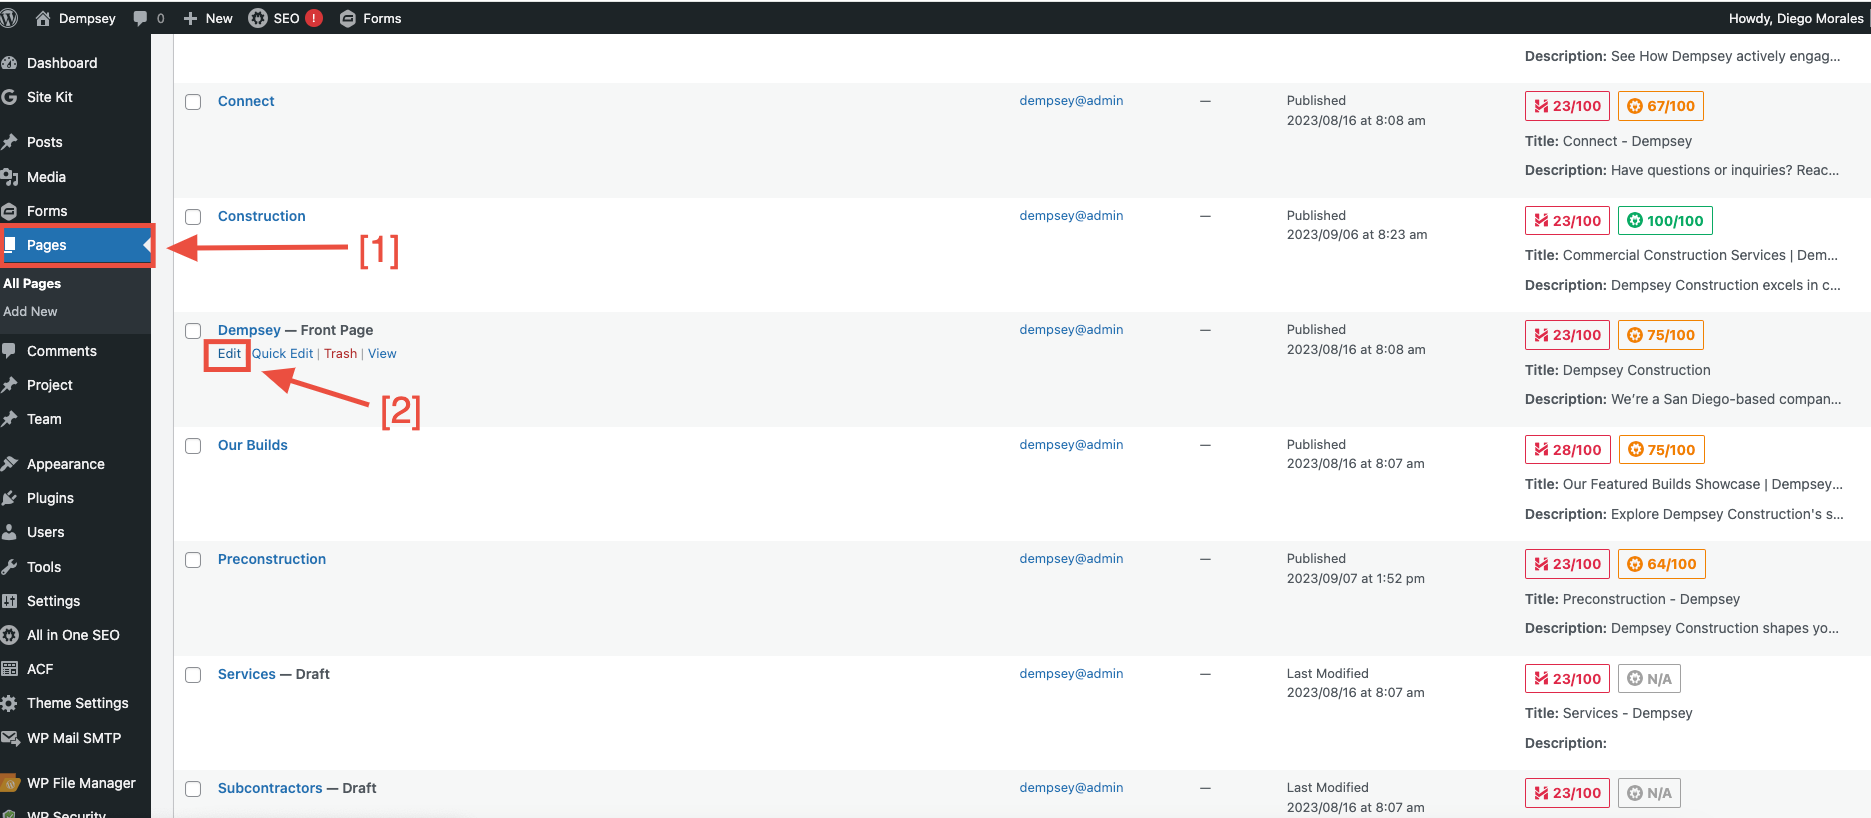
Task: Open Add New submenu under Pages
Action: (x=30, y=311)
